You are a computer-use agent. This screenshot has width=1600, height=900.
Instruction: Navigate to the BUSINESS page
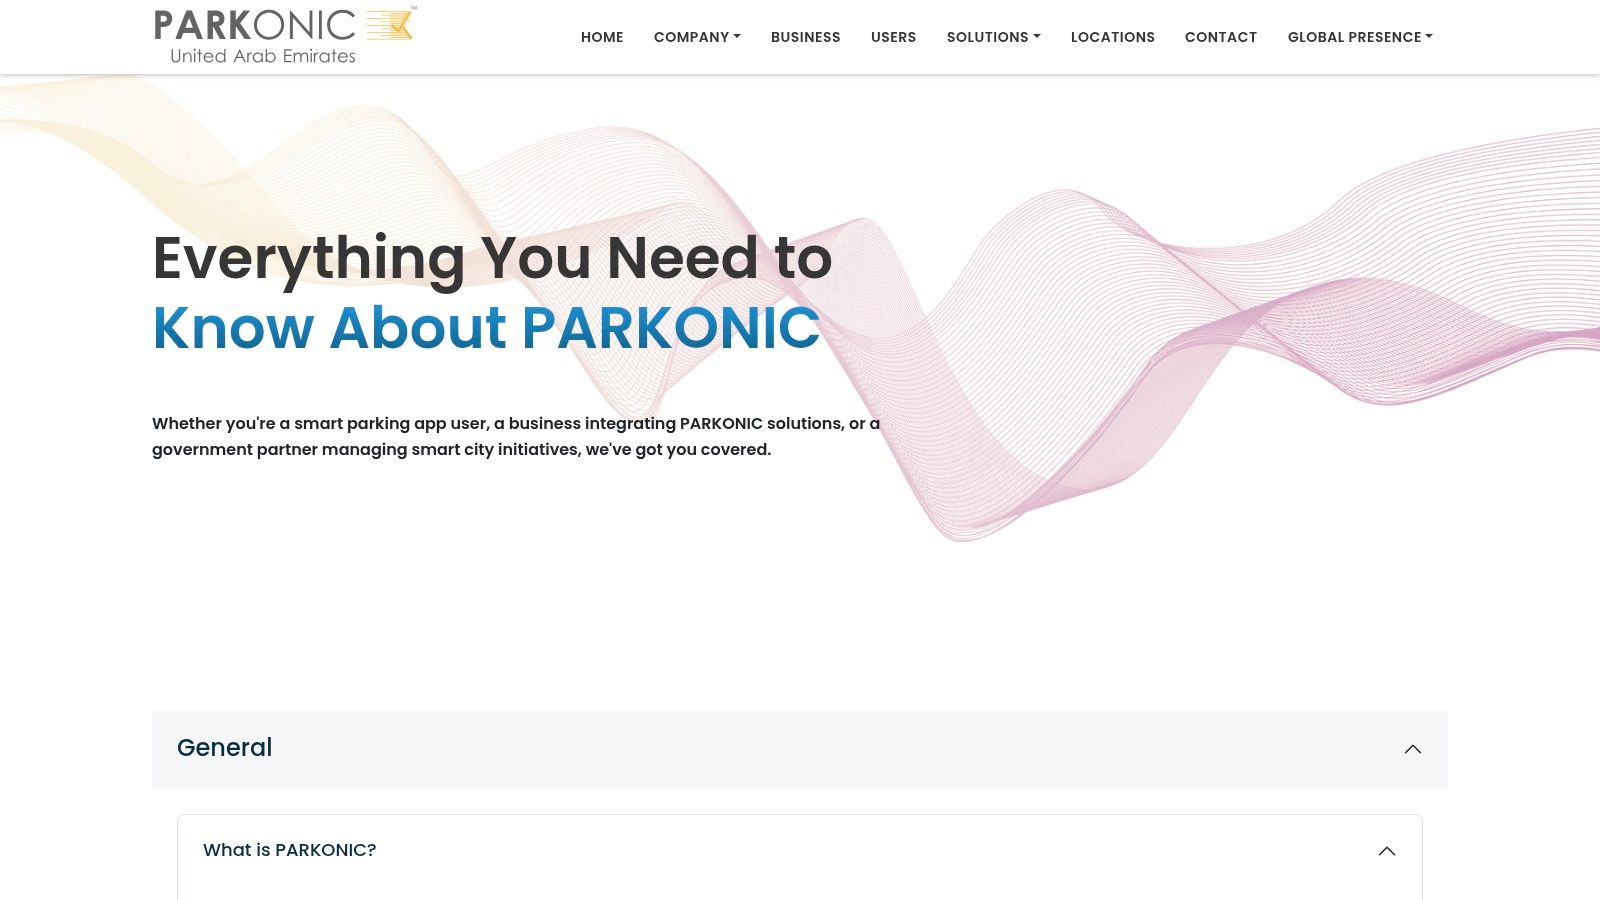[x=806, y=37]
